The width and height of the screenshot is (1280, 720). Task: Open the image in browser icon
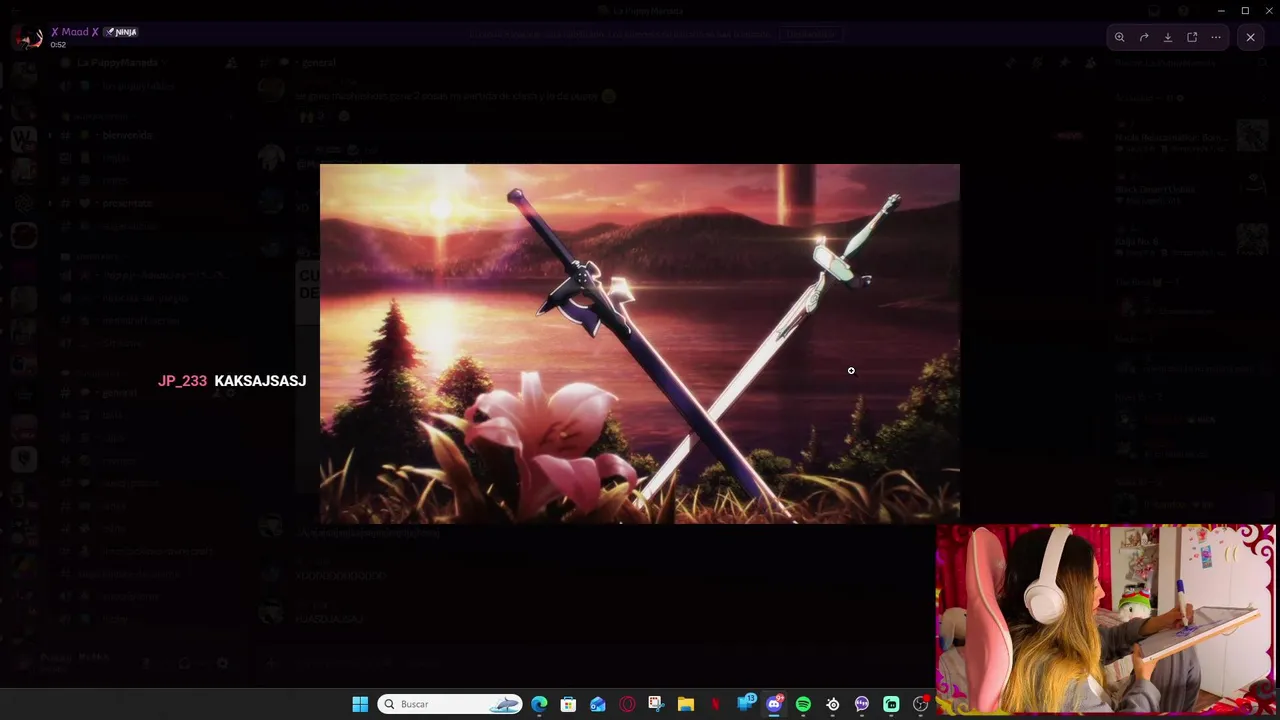1192,37
